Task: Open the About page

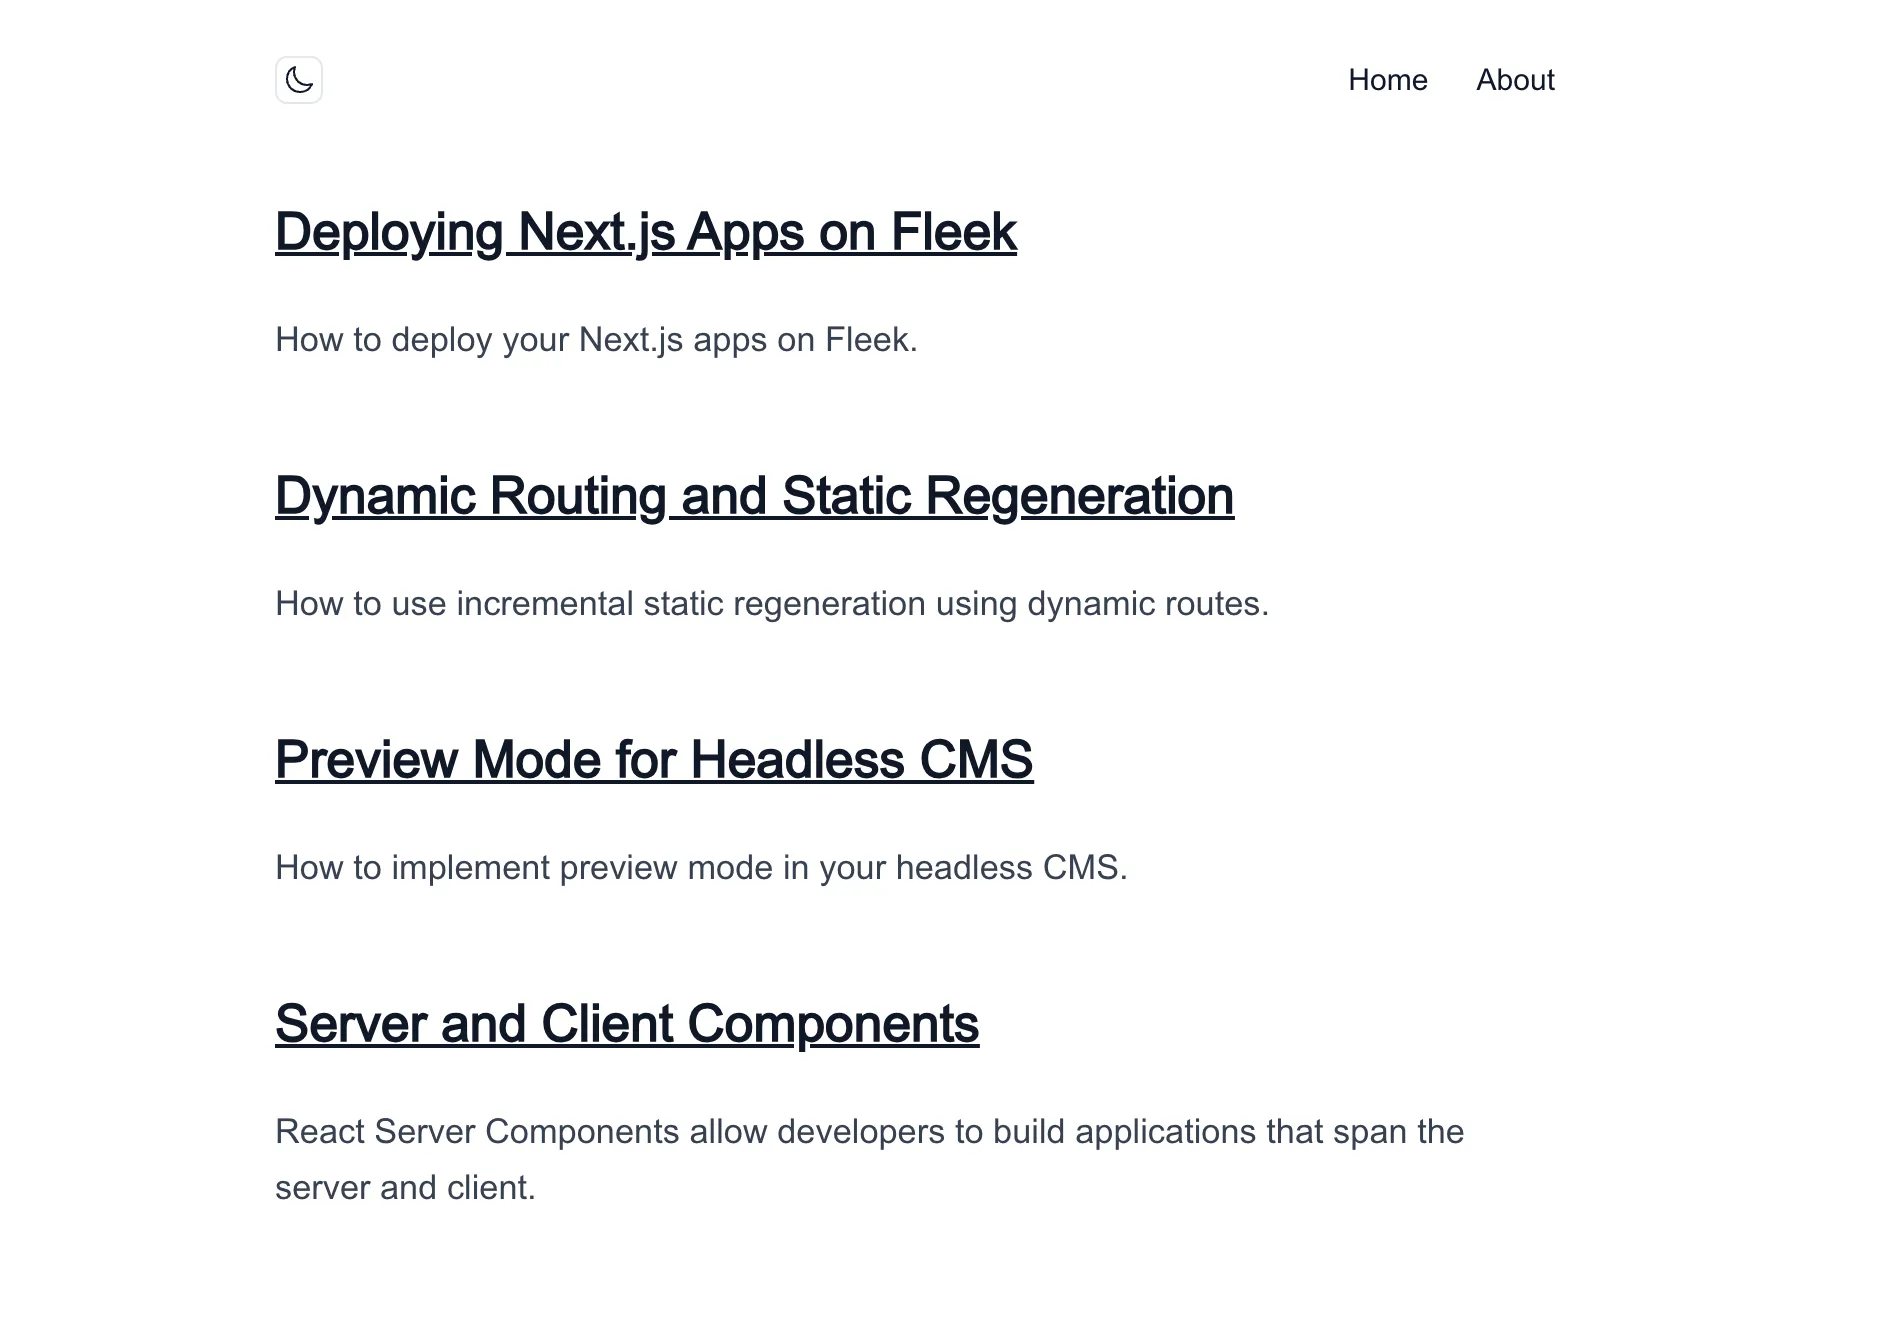Action: click(x=1515, y=80)
